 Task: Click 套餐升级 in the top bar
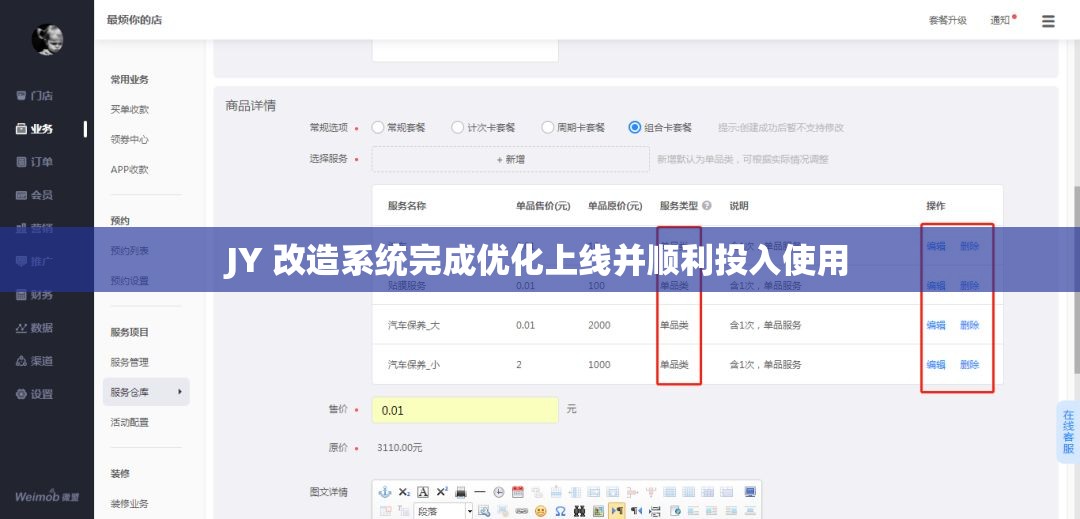(x=947, y=20)
